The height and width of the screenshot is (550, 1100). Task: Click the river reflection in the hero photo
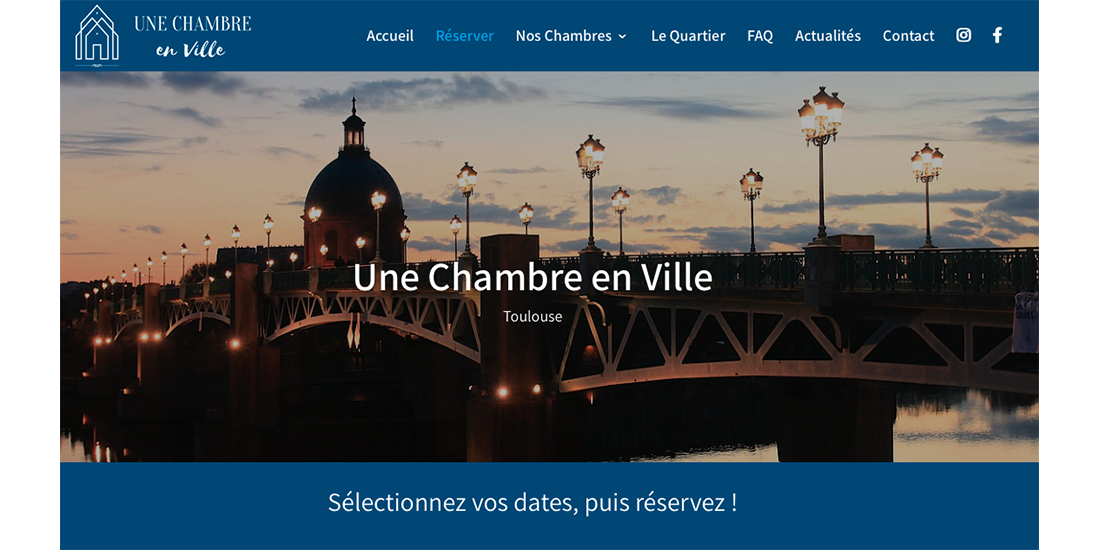(968, 424)
